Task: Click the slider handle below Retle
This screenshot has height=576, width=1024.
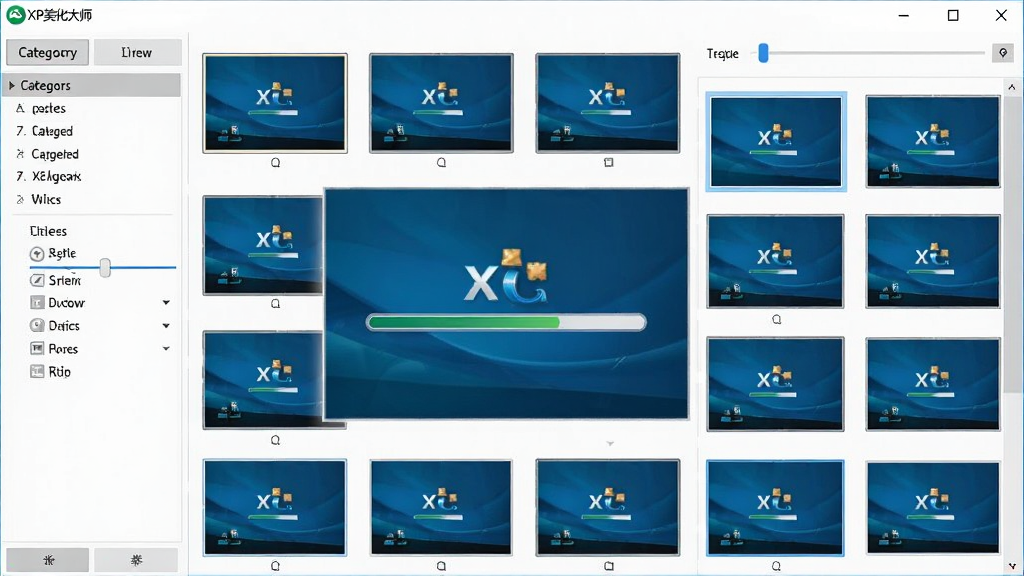Action: [104, 267]
